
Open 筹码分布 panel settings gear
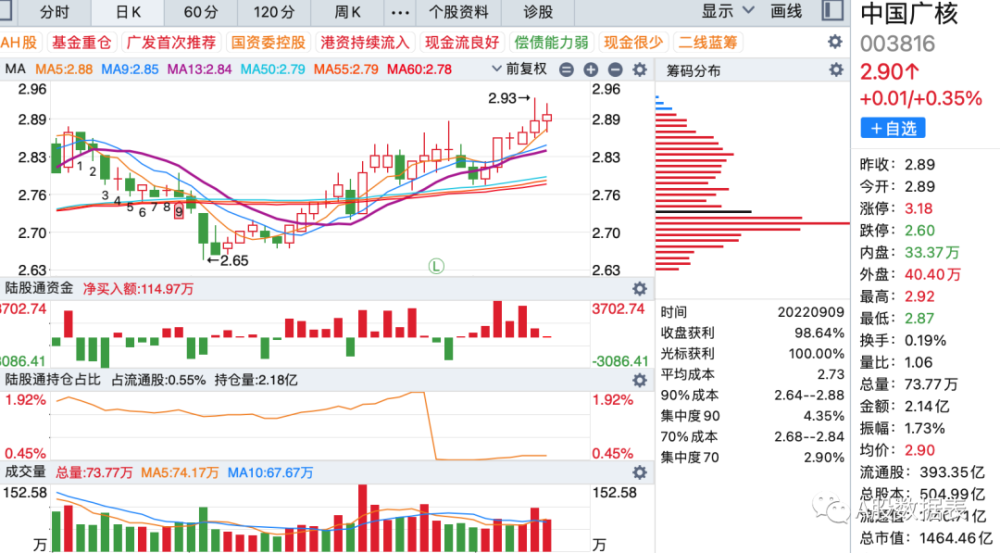point(835,70)
